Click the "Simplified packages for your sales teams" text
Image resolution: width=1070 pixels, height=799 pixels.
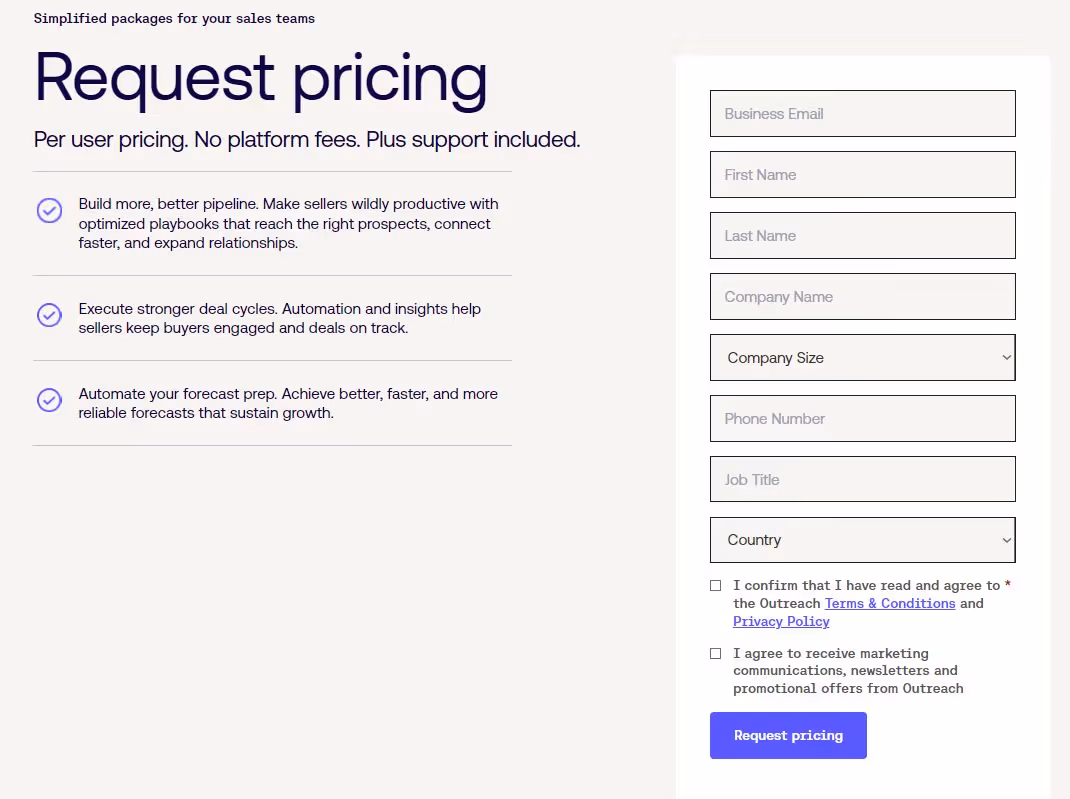[x=174, y=18]
